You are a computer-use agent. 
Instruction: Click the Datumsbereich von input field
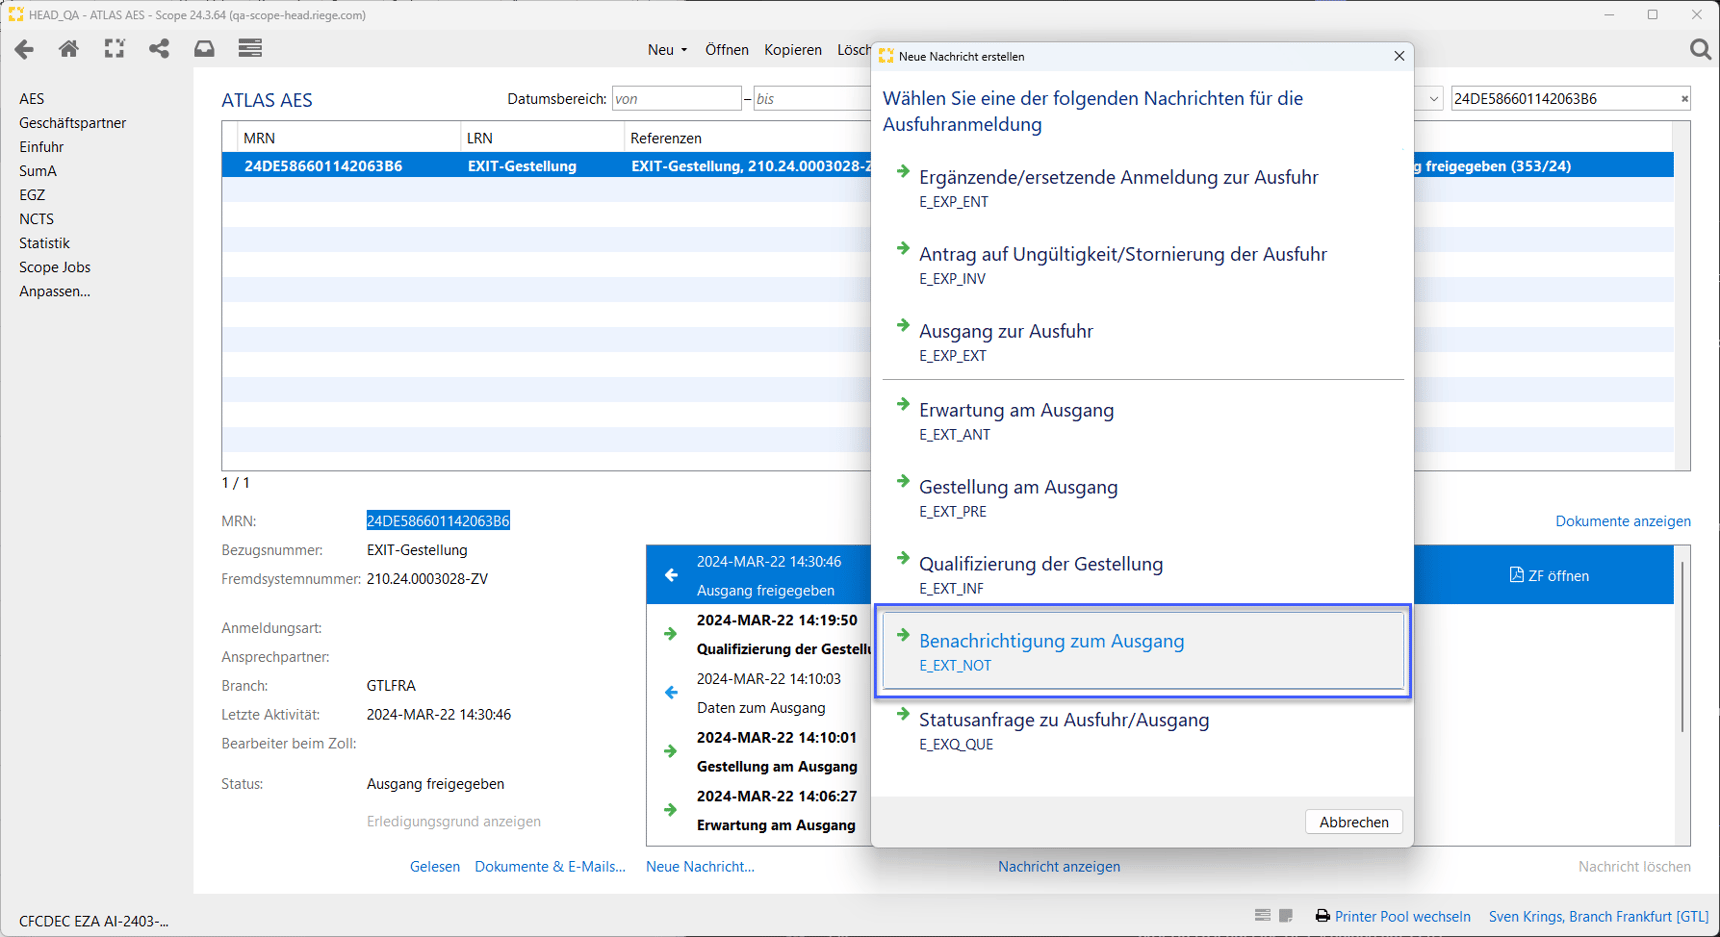coord(676,99)
